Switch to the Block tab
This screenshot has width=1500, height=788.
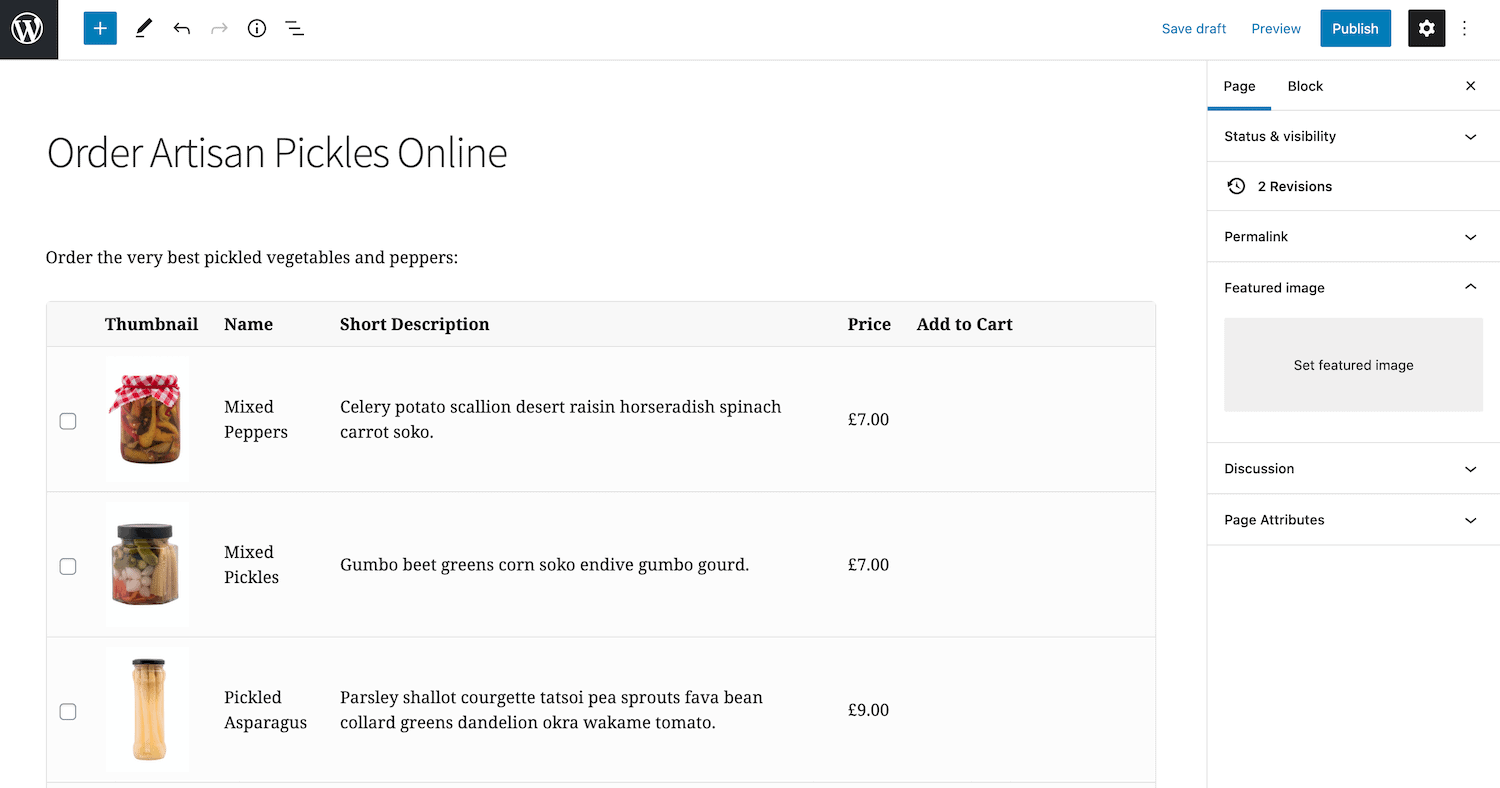tap(1305, 86)
